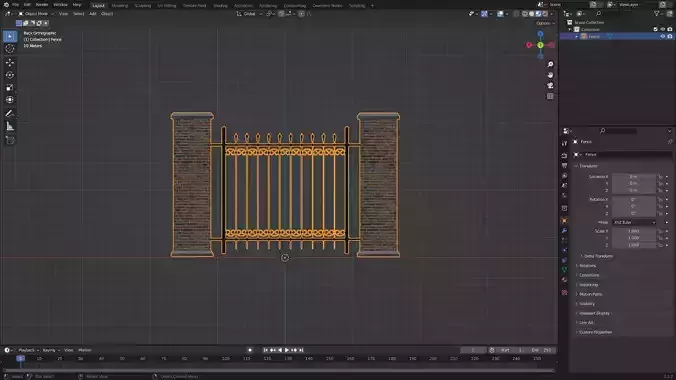Open the Global transform orientation dropdown

coord(249,14)
